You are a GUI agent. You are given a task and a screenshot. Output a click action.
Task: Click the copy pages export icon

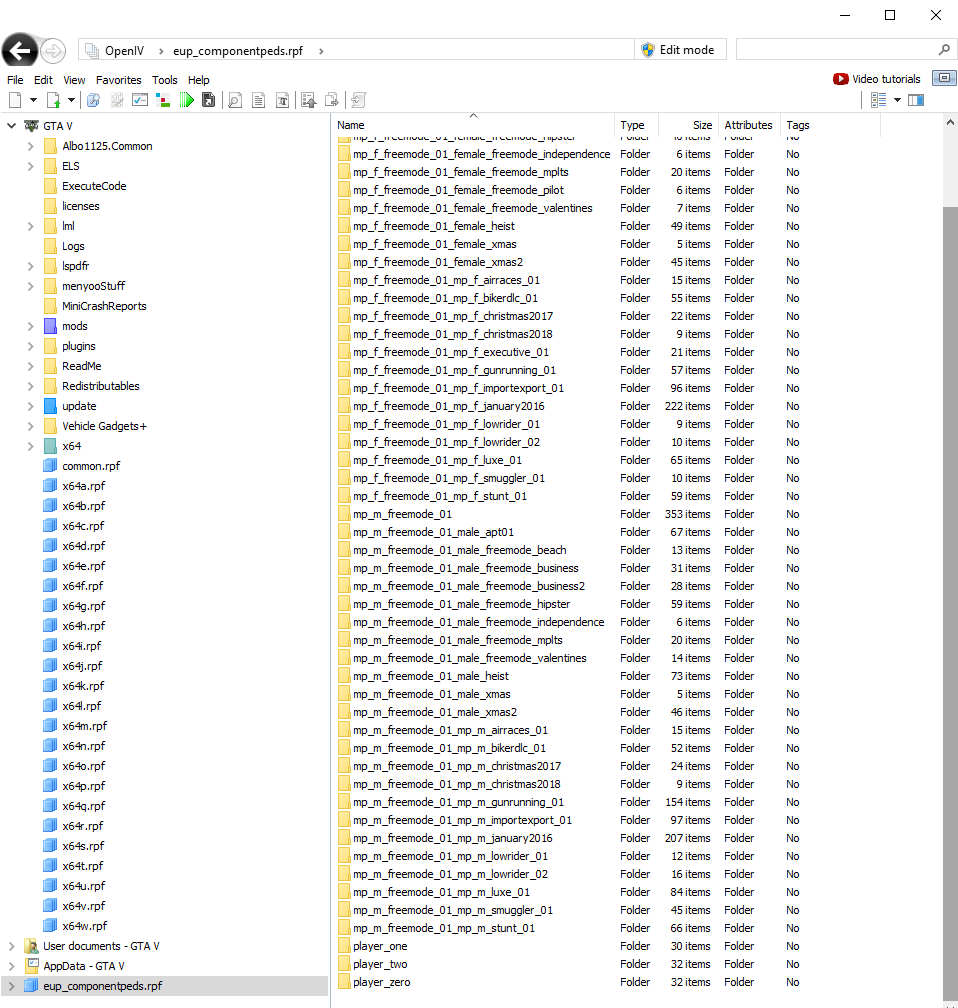click(x=332, y=100)
